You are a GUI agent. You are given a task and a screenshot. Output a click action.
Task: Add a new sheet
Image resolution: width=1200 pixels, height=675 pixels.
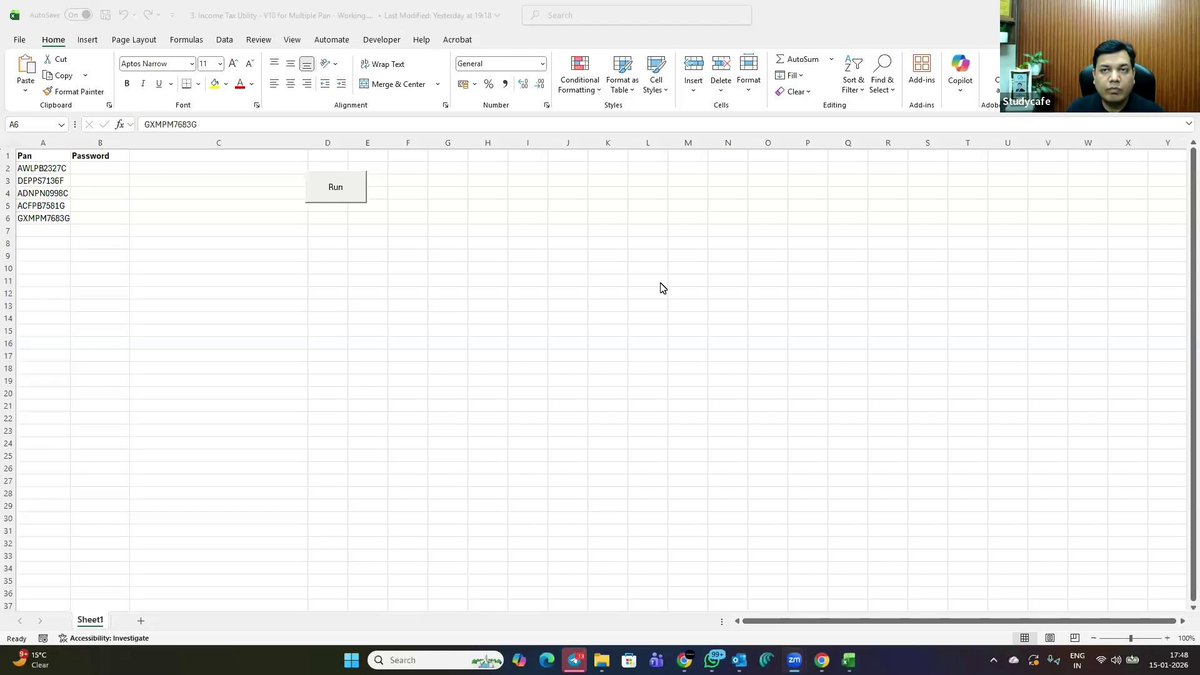[x=140, y=621]
